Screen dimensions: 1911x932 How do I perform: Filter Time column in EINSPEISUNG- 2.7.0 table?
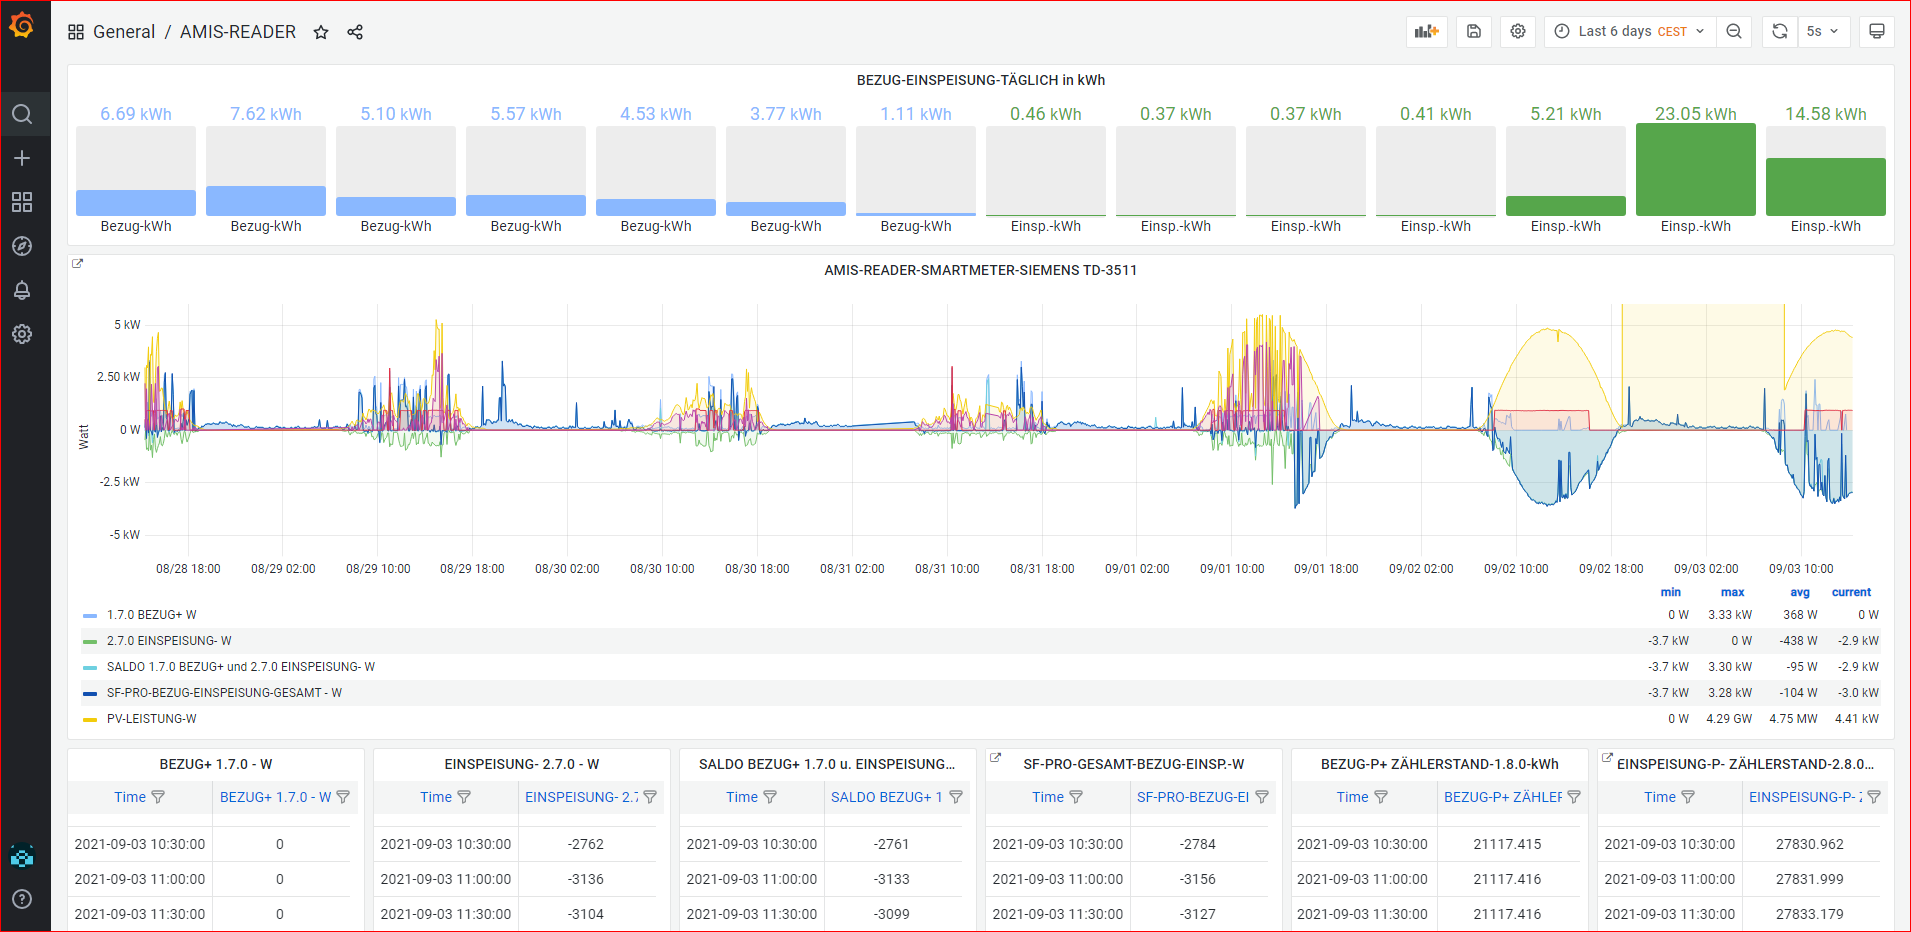464,797
